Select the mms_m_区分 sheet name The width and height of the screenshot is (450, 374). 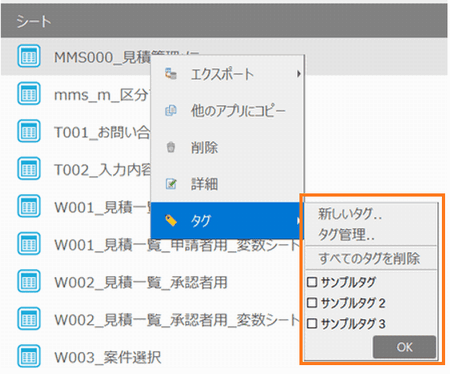pos(102,95)
